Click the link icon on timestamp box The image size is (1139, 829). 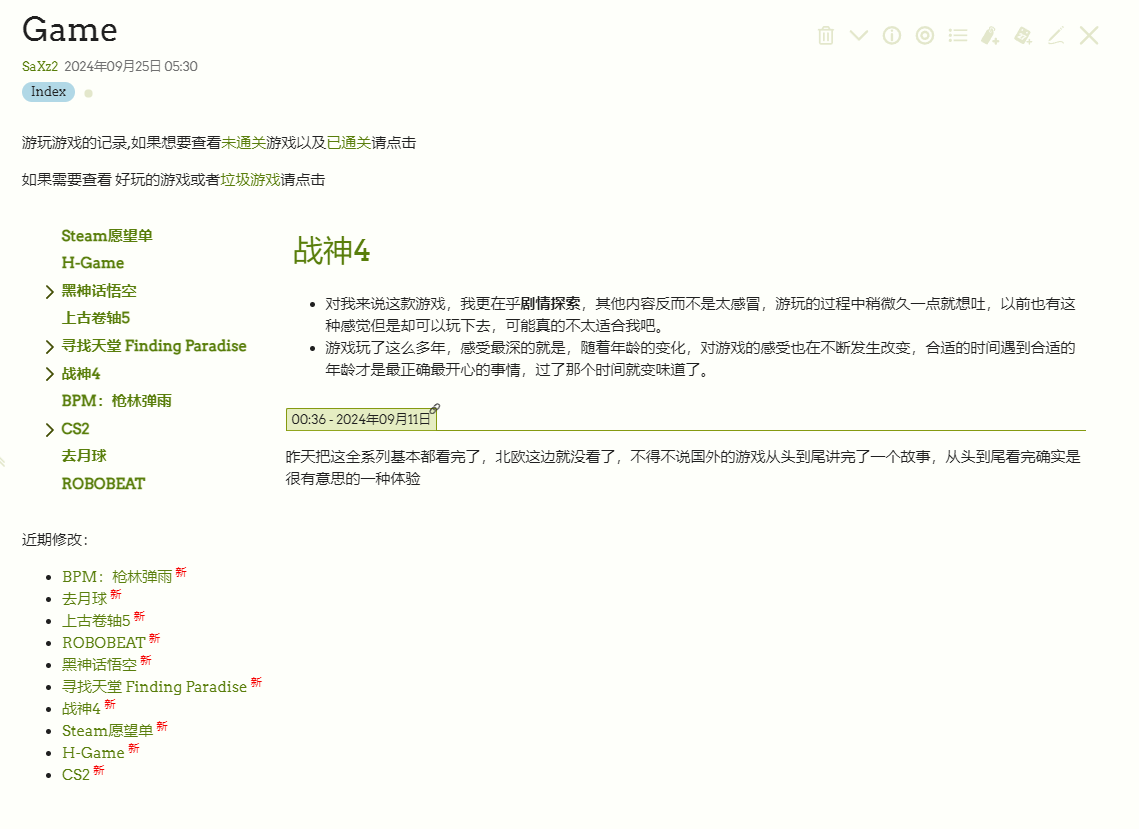[435, 408]
